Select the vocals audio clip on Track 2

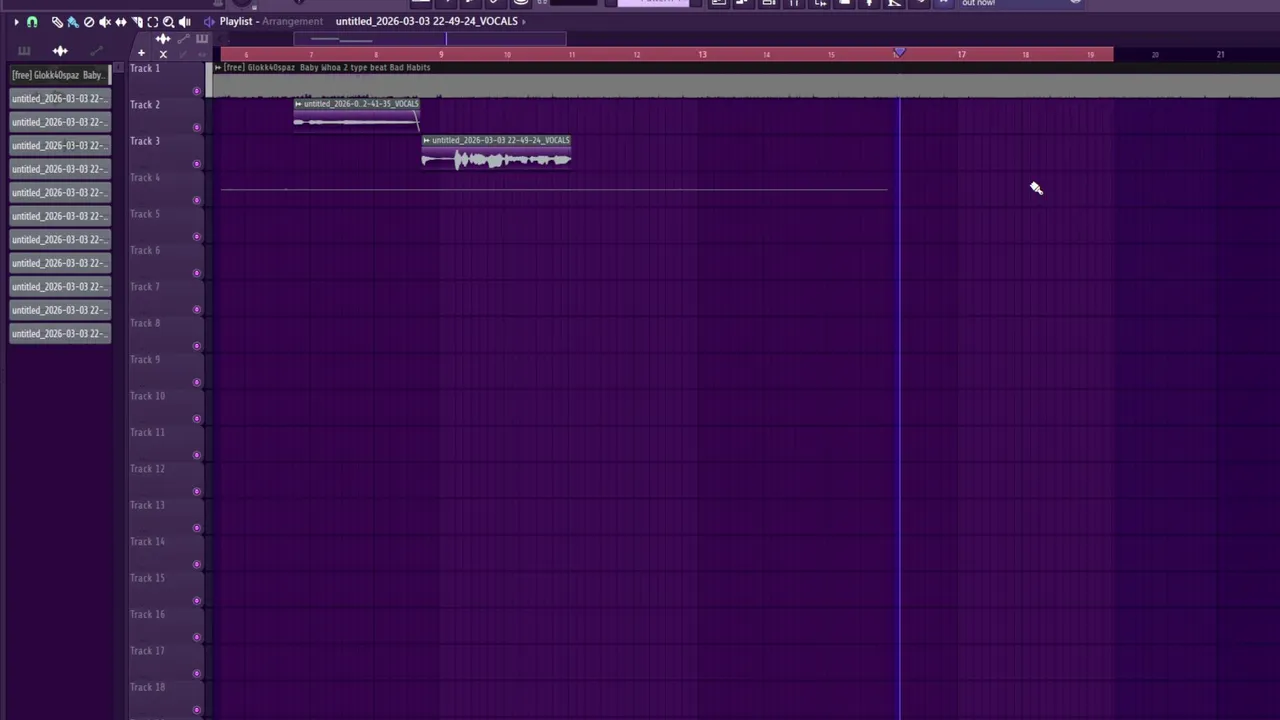click(x=357, y=115)
